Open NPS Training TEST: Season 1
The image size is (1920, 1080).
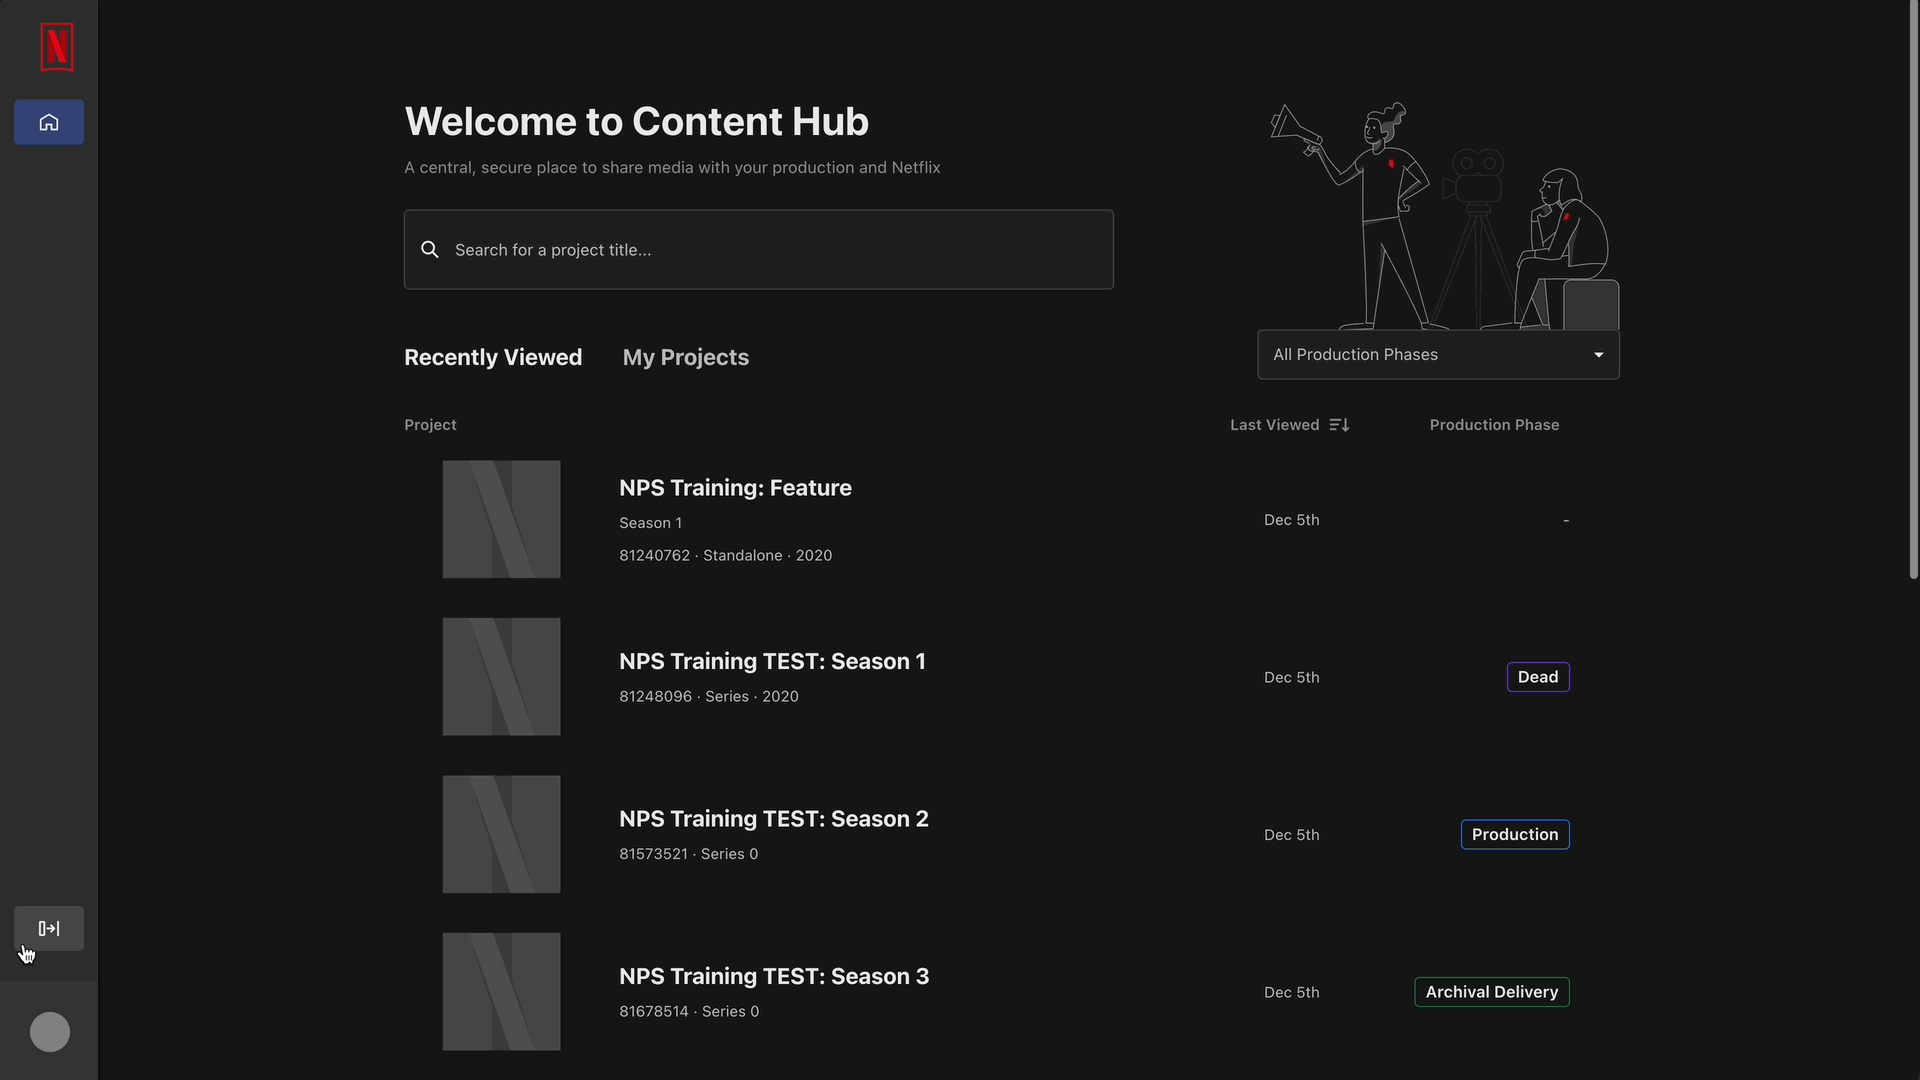pos(772,661)
